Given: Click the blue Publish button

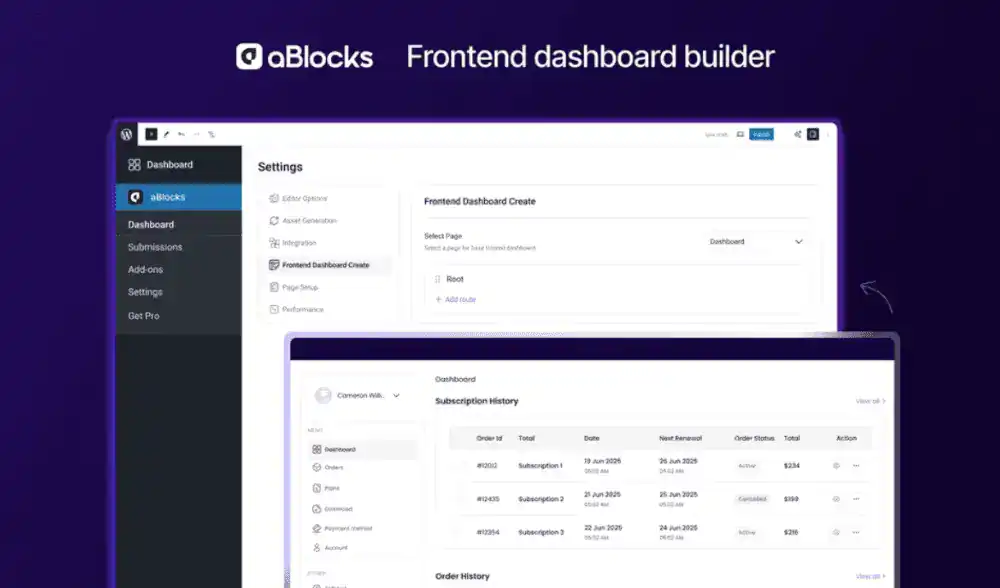Looking at the screenshot, I should [x=761, y=134].
